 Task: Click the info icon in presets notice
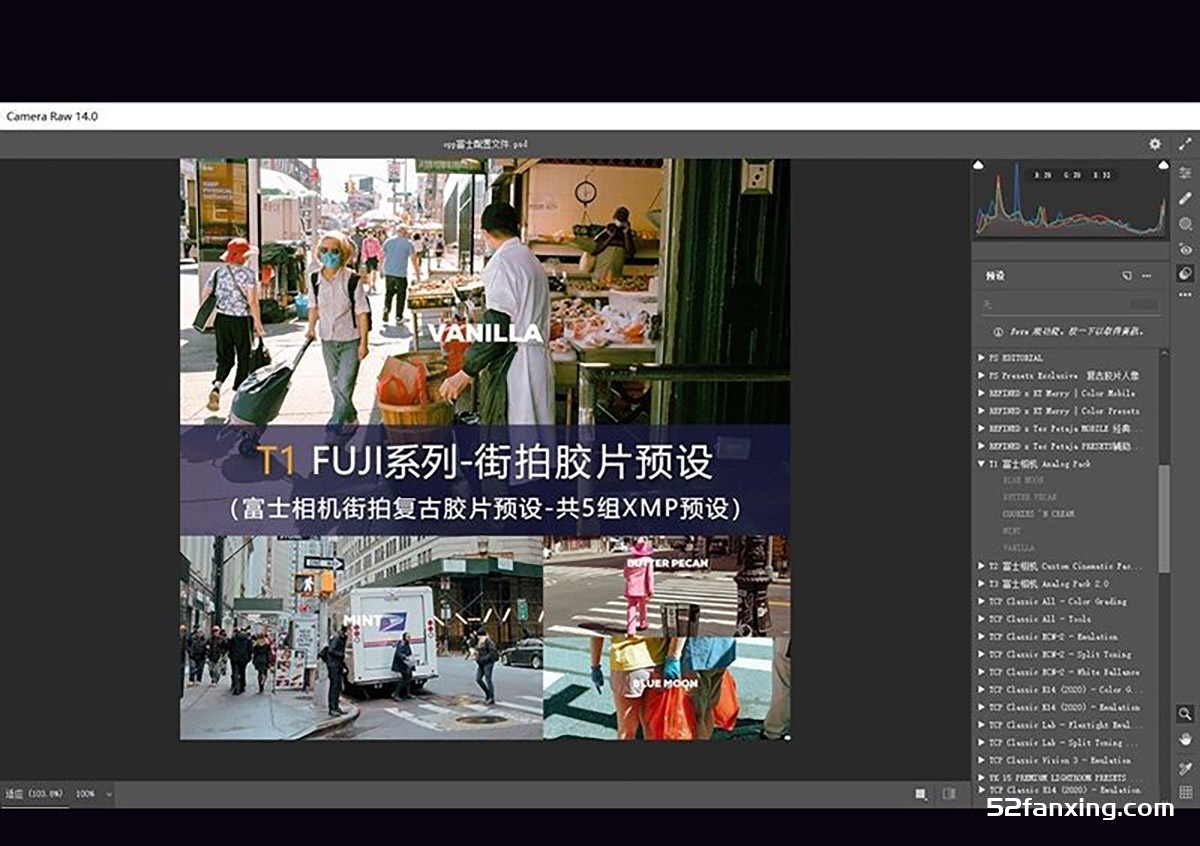[998, 331]
